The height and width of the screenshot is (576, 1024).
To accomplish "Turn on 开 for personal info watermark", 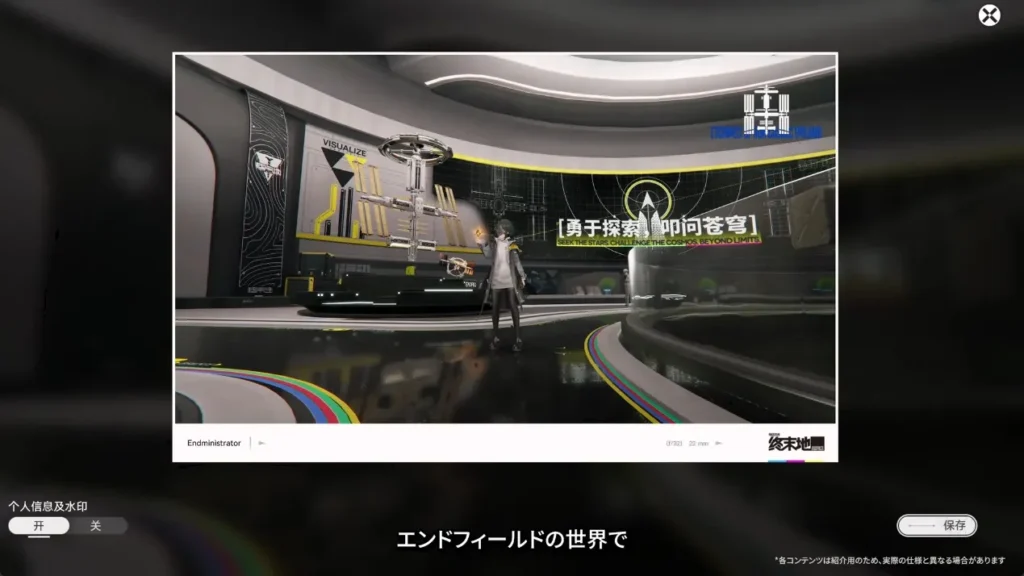I will tap(39, 526).
